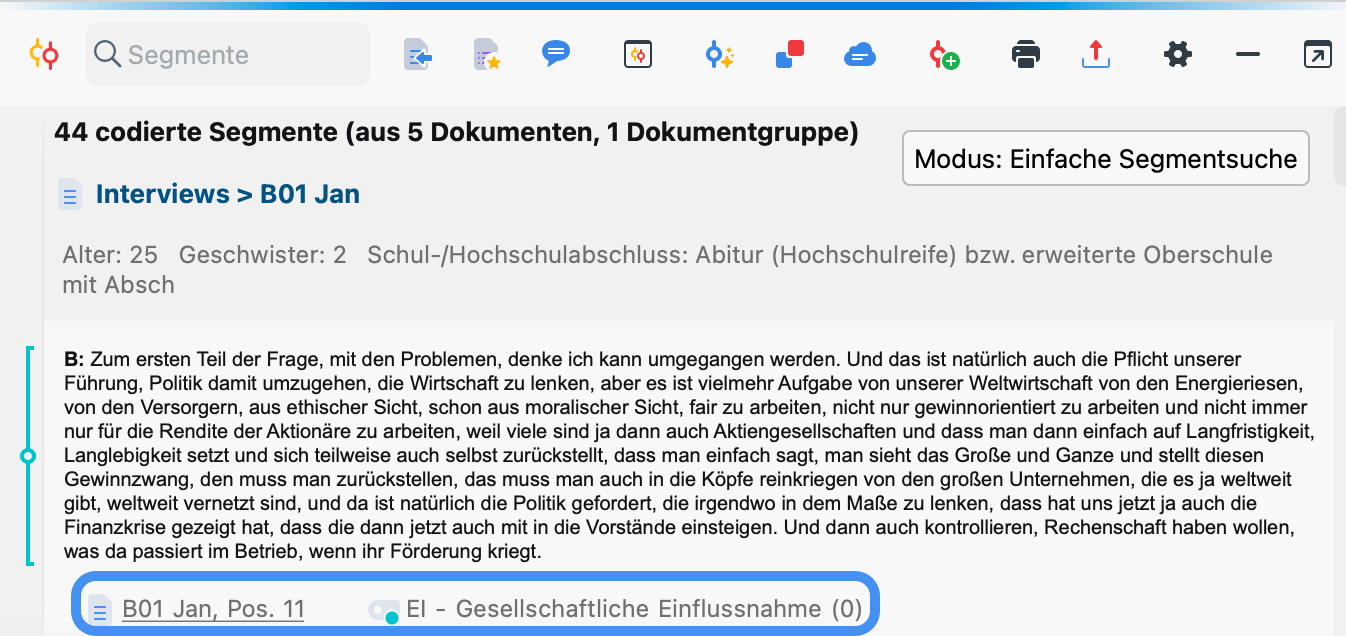Image resolution: width=1346 pixels, height=636 pixels.
Task: Open the Interviews > B01 Jan document link
Action: [228, 194]
